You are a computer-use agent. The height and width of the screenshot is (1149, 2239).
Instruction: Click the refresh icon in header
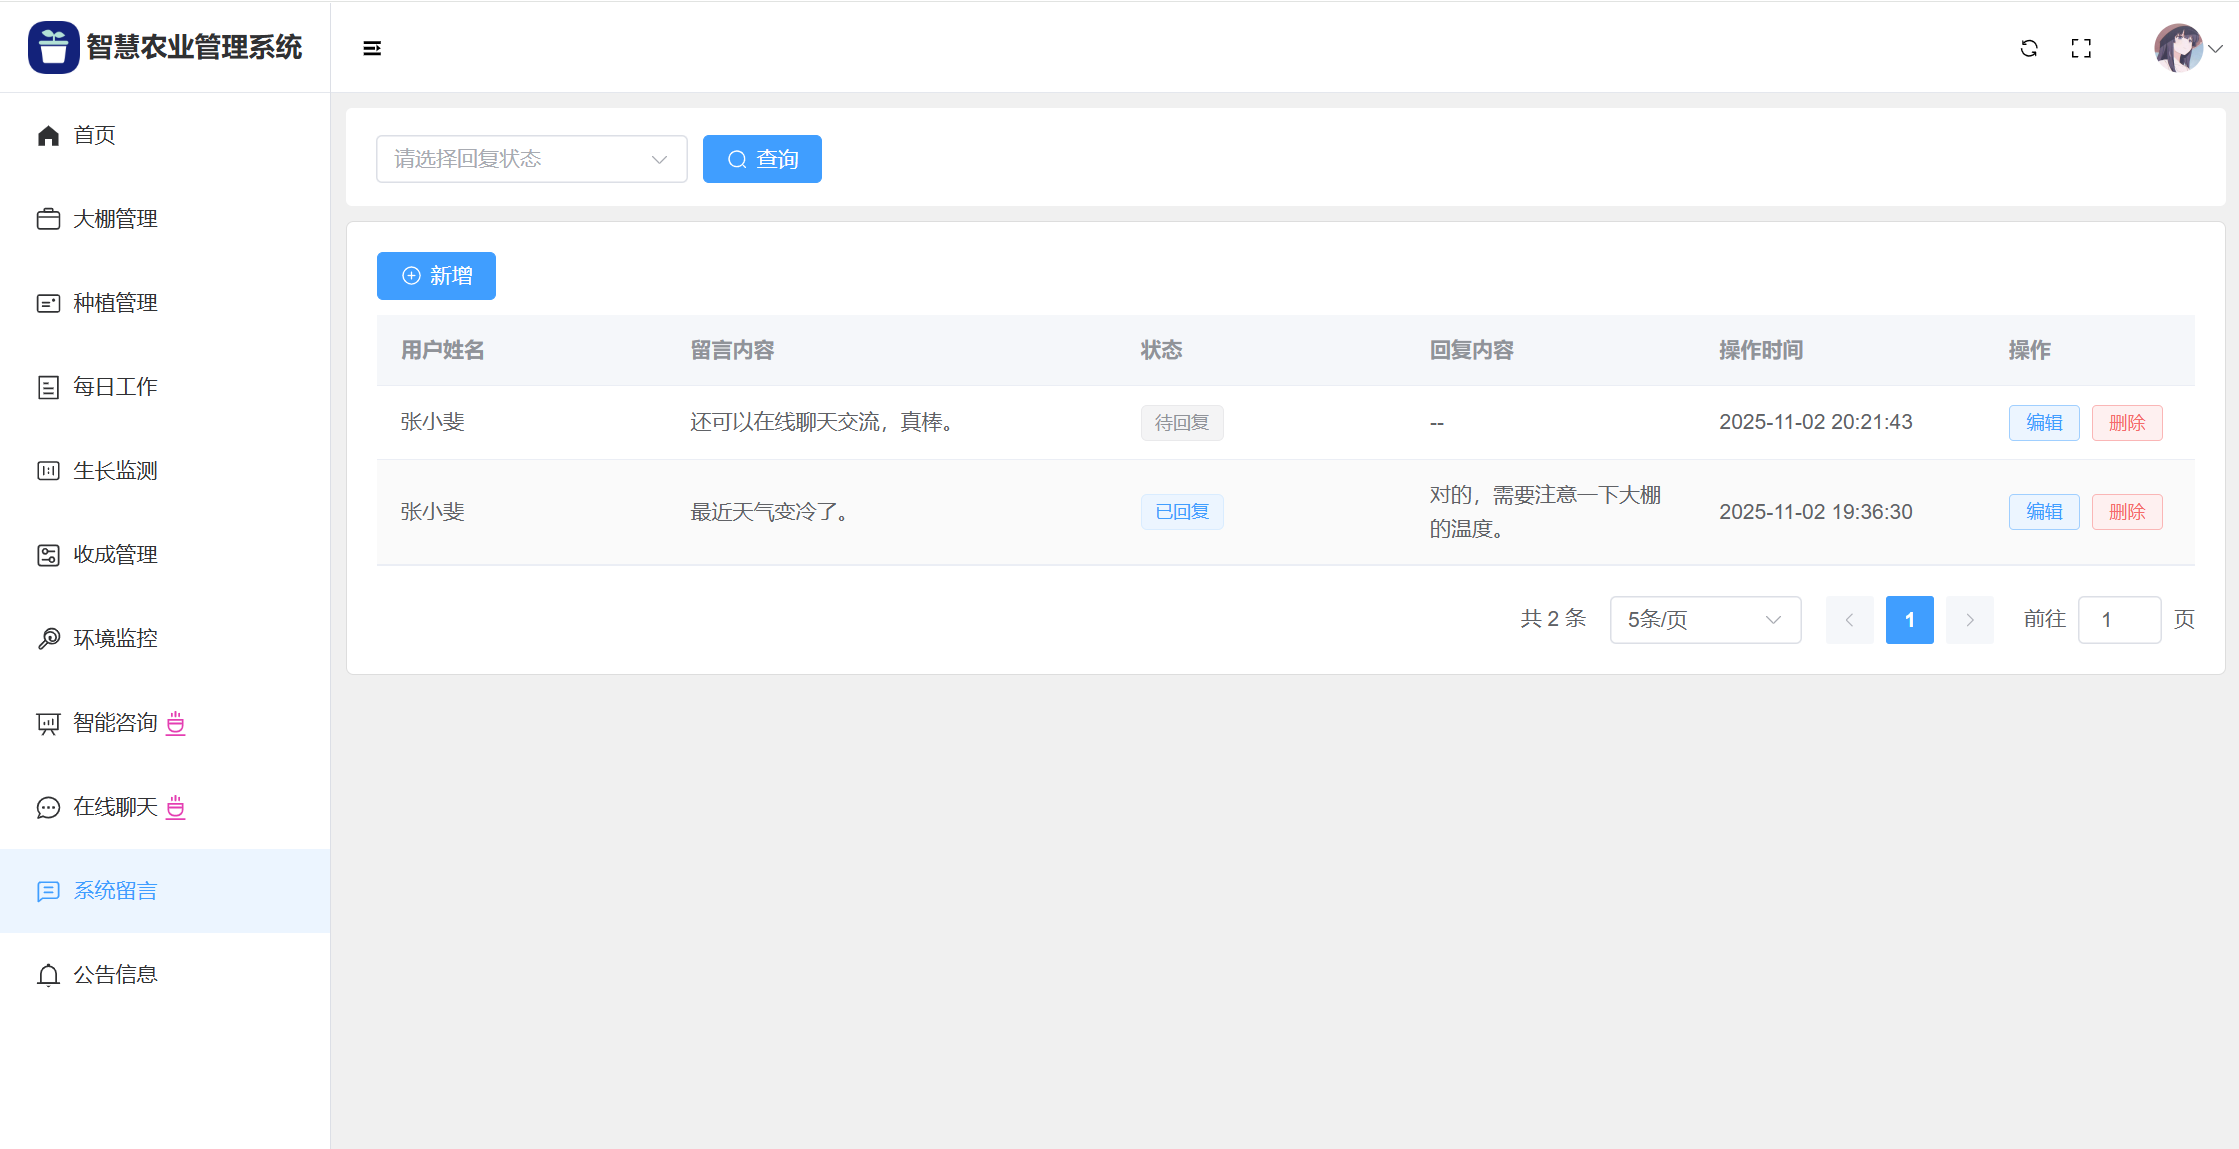(2029, 48)
